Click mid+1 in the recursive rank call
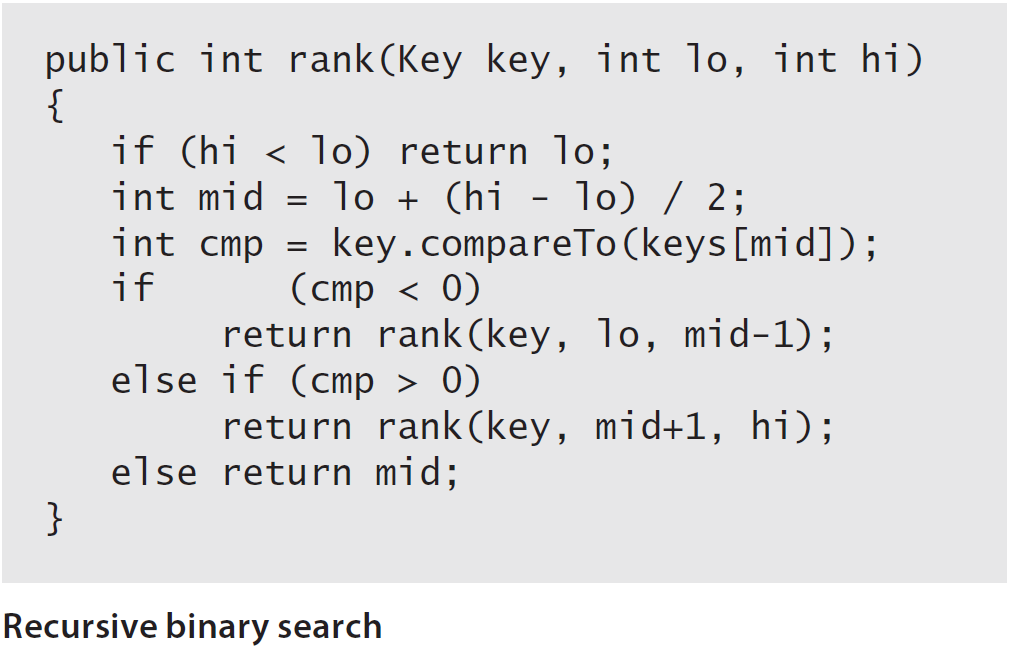Image resolution: width=1011 pixels, height=650 pixels. point(651,426)
